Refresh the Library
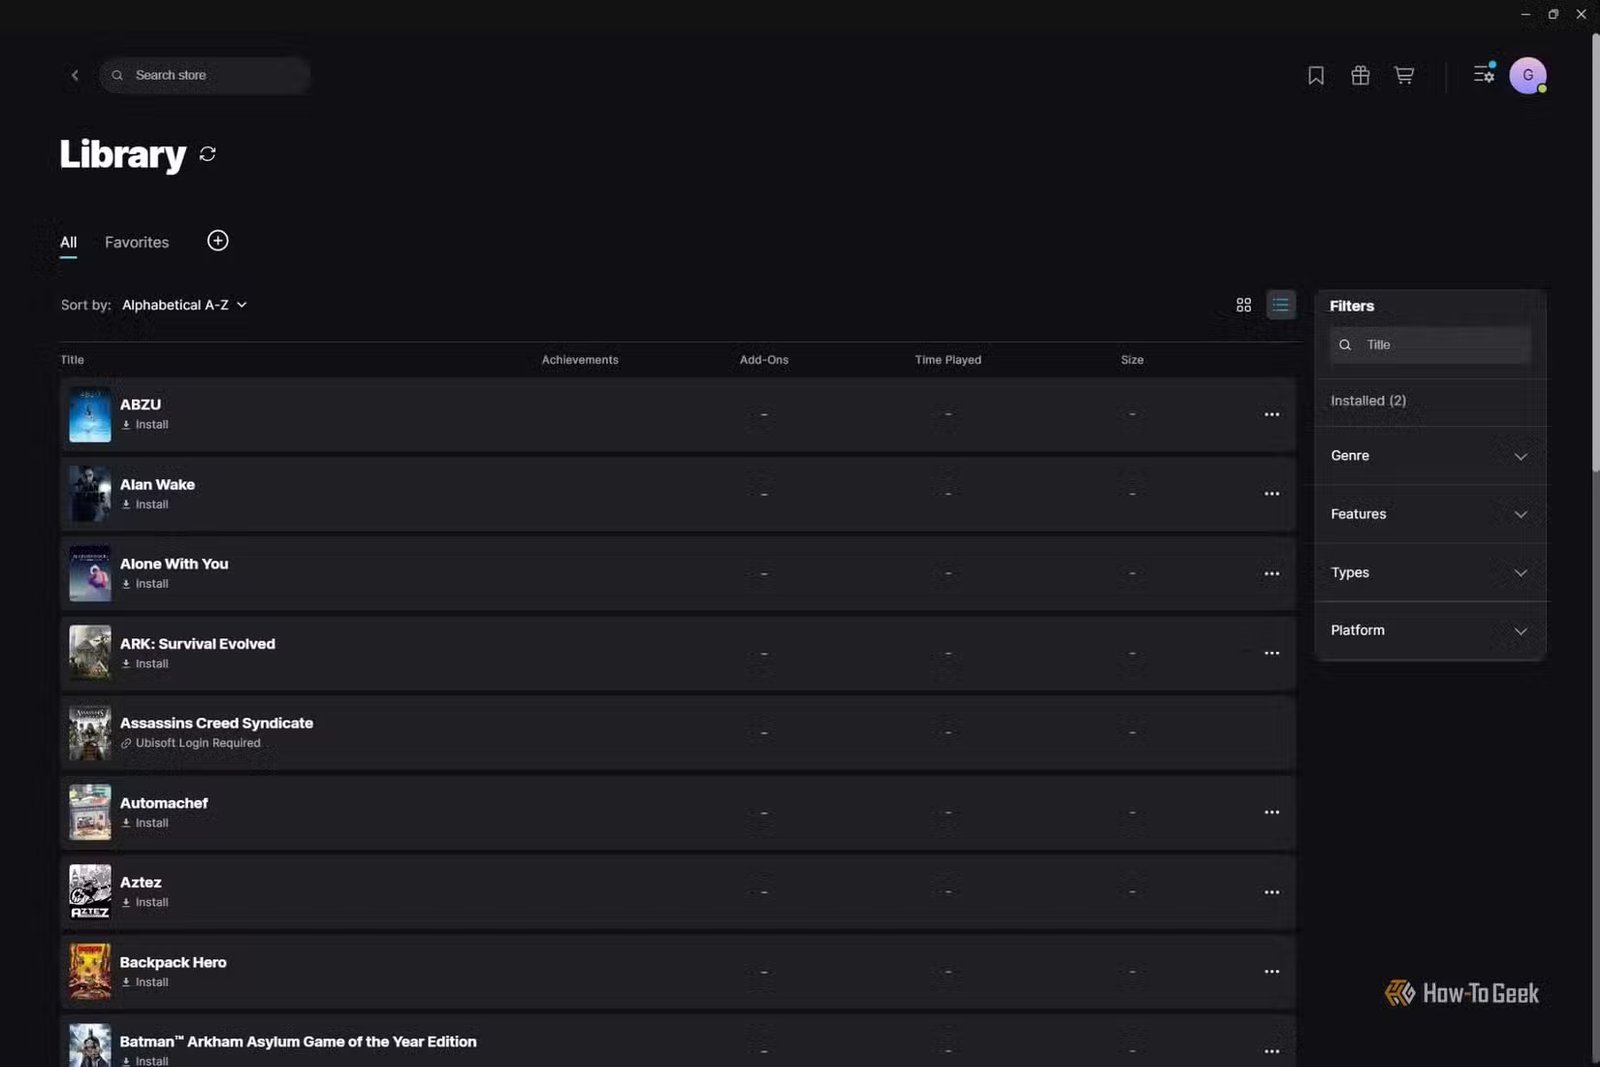The image size is (1600, 1067). click(208, 154)
